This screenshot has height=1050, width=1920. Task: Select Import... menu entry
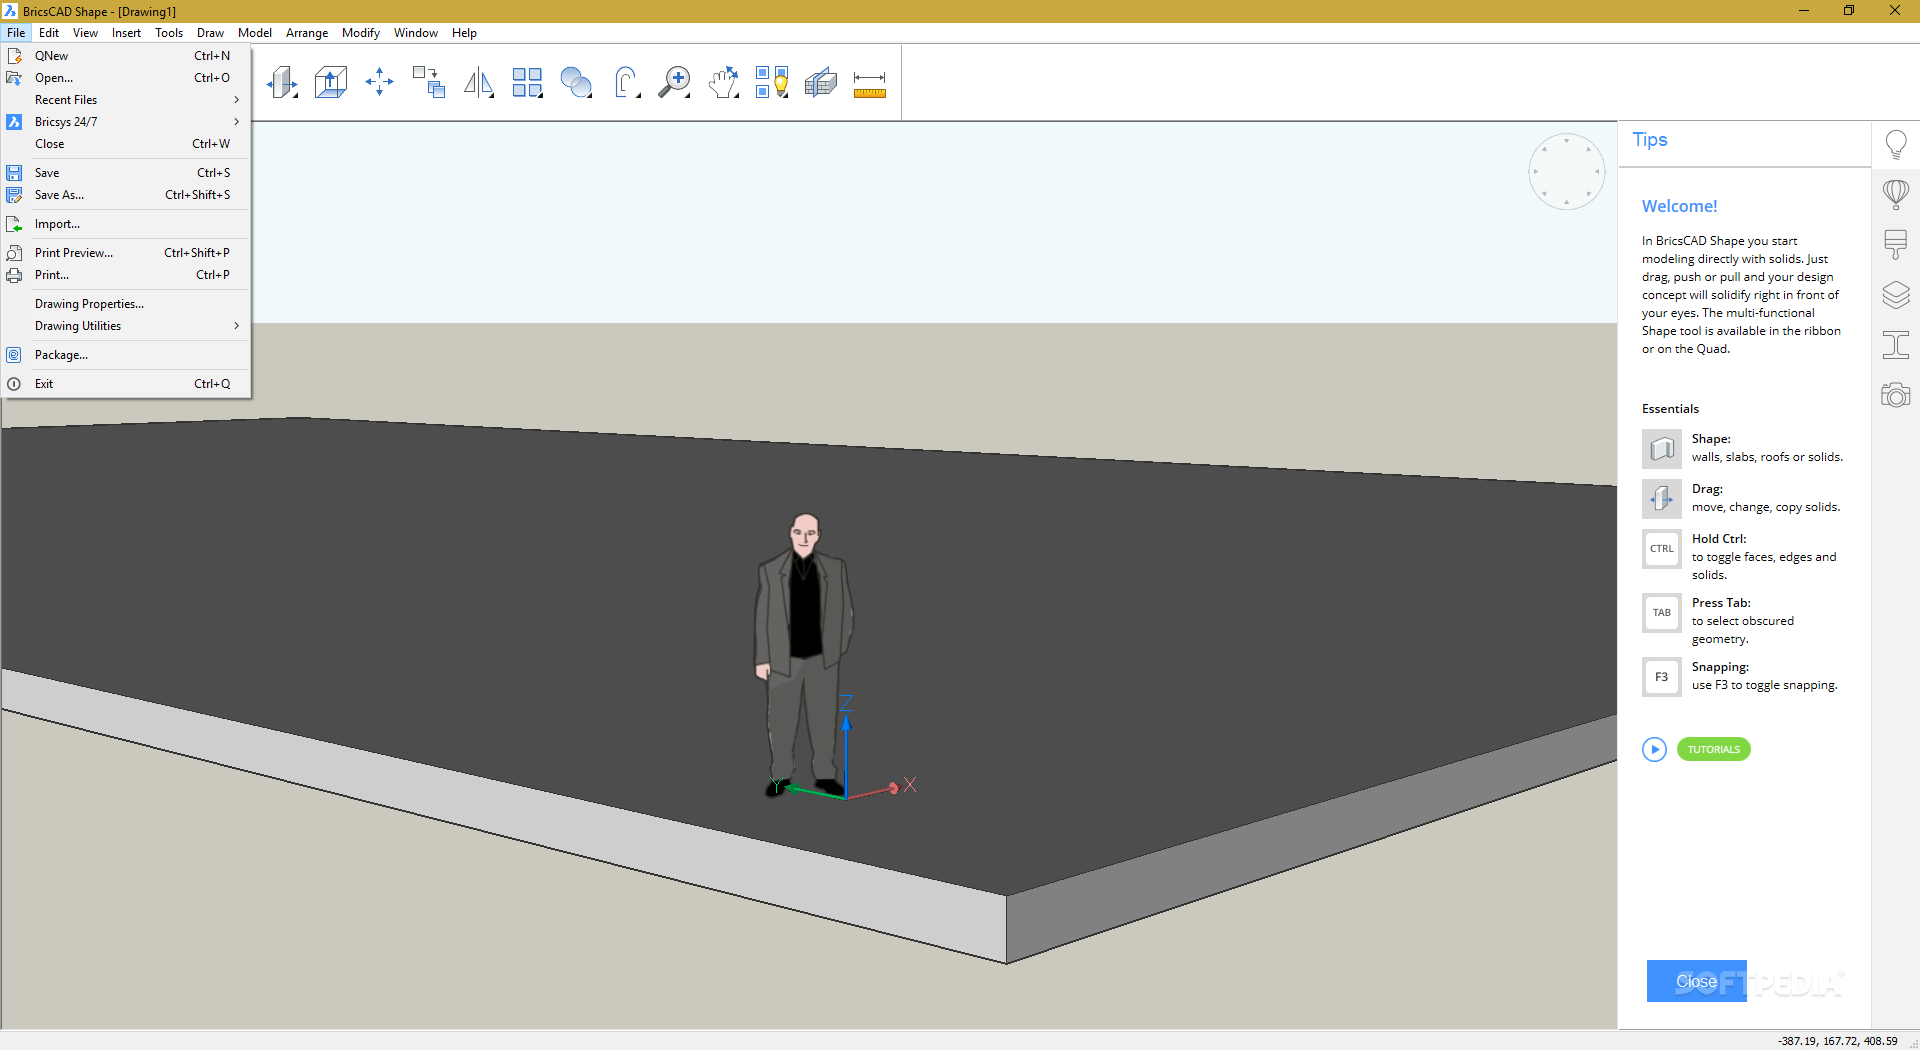(x=125, y=224)
